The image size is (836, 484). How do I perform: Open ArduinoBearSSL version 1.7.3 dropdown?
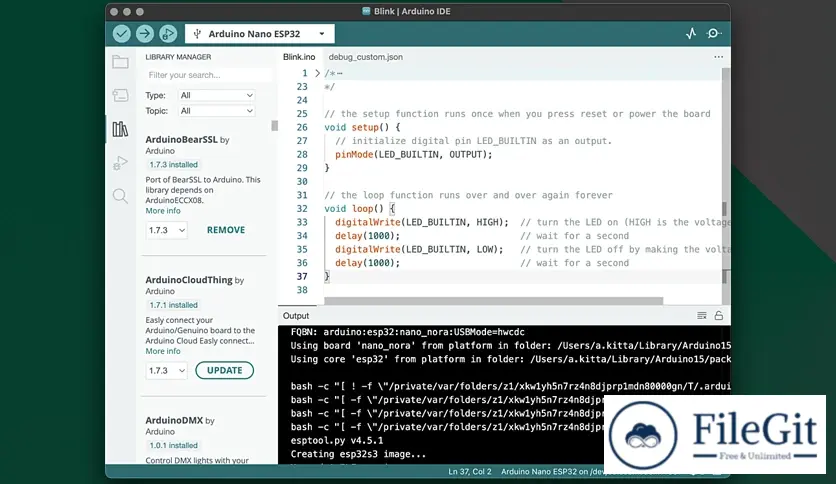[166, 230]
